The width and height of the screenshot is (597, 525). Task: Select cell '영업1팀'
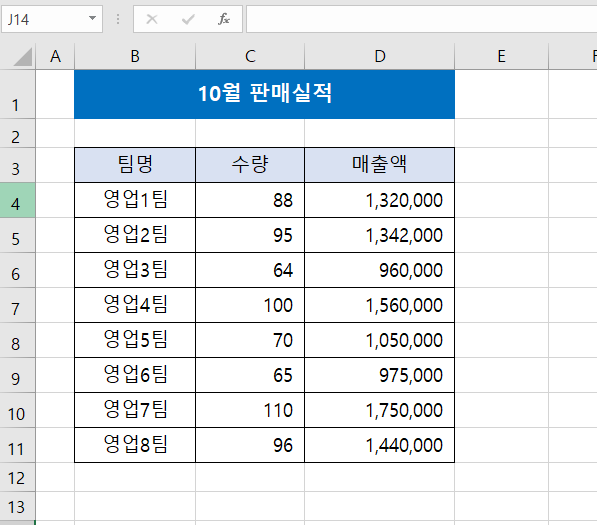coord(135,200)
